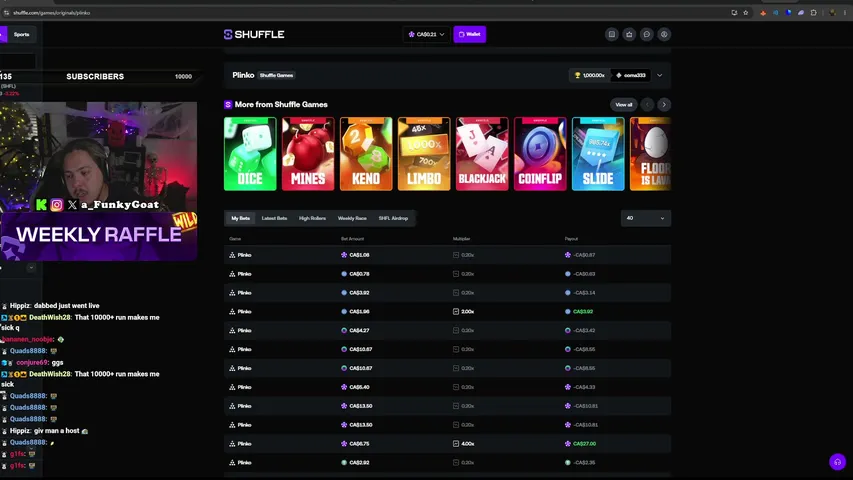The image size is (853, 480).
Task: Click the CA$2.92 bet amount
Action: pos(359,463)
